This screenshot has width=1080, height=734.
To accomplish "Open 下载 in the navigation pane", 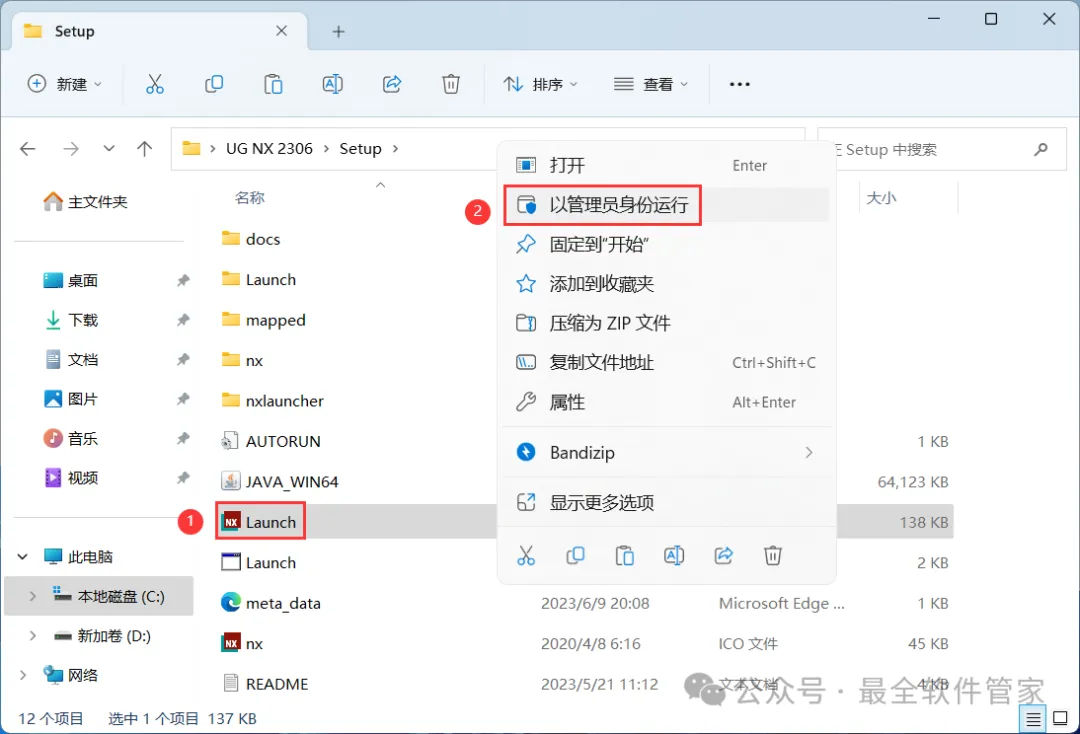I will click(71, 320).
